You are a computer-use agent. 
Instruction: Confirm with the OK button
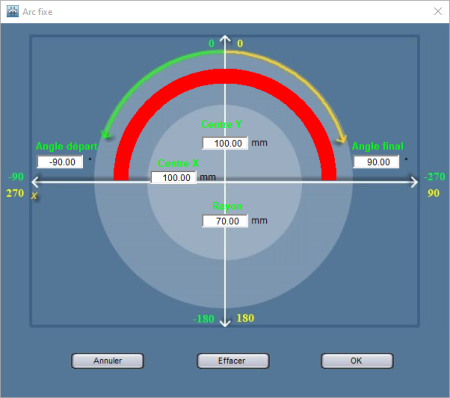point(357,361)
